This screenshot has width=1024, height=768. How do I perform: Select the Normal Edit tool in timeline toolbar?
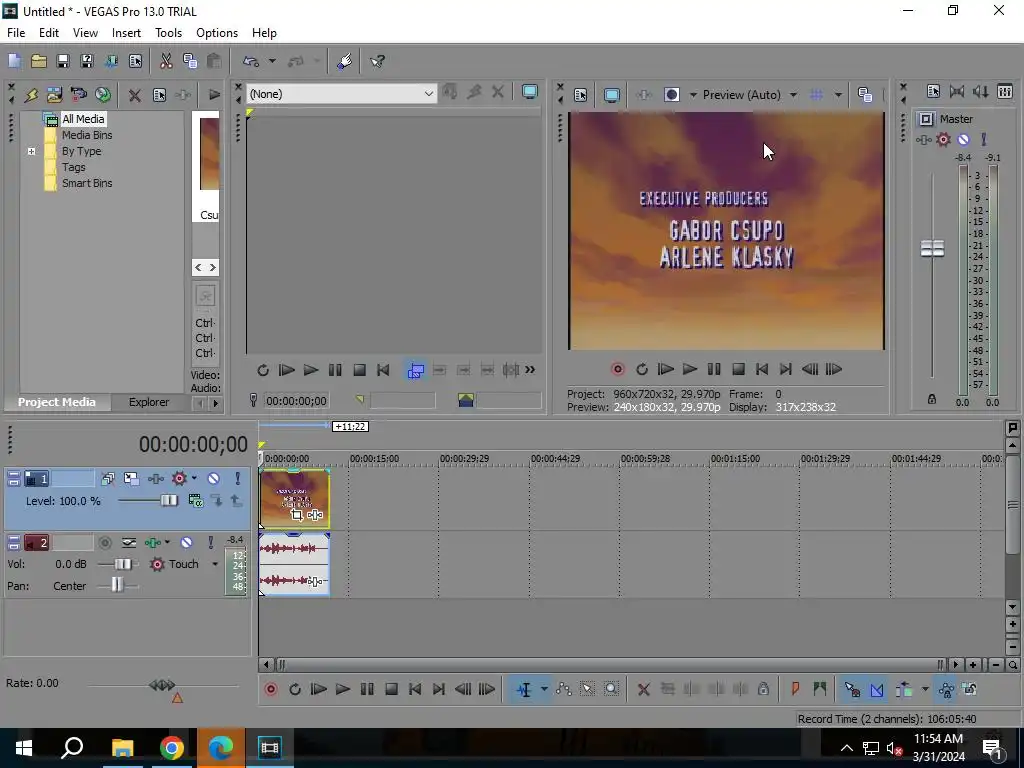[x=524, y=689]
